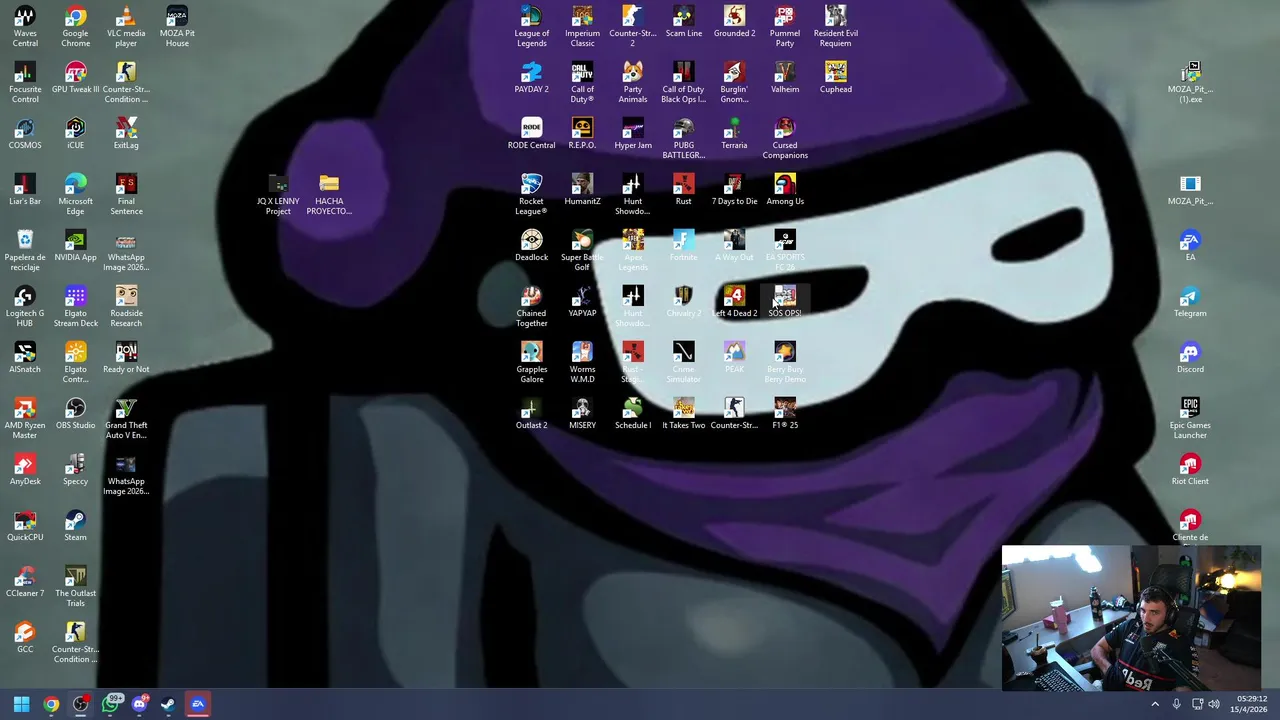Select the Cuphead game icon
This screenshot has width=1280, height=720.
[x=836, y=77]
